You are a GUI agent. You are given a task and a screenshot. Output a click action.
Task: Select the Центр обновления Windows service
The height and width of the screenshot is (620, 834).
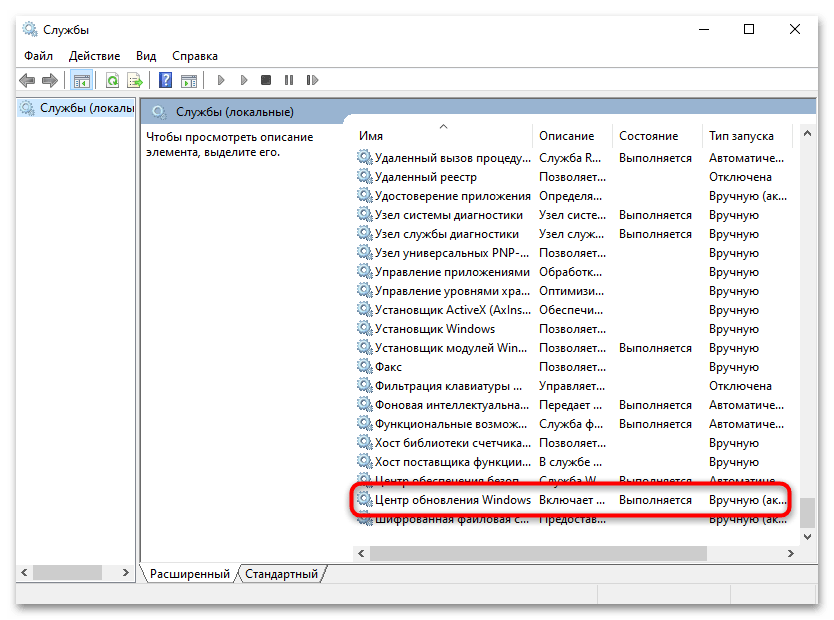[450, 499]
